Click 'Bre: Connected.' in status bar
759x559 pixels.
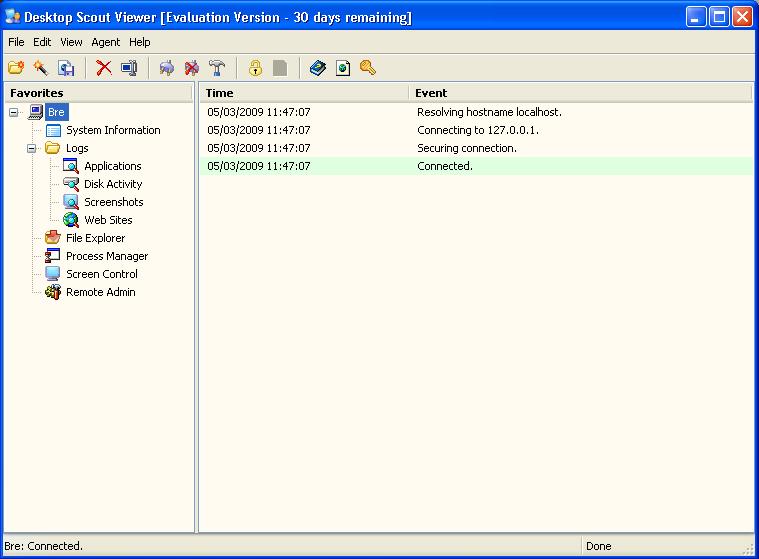[44, 546]
